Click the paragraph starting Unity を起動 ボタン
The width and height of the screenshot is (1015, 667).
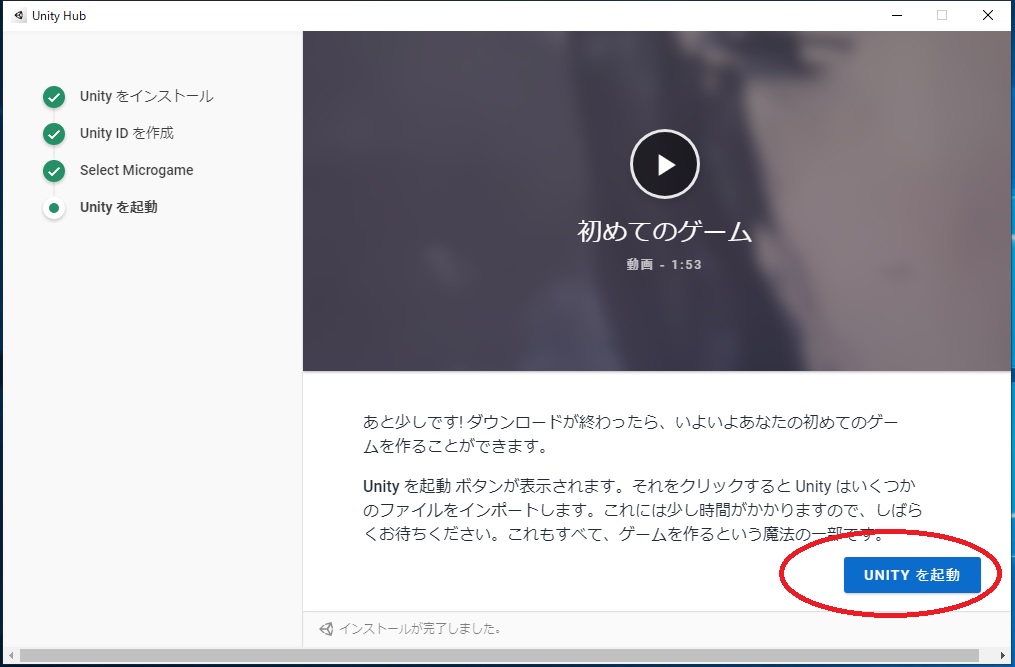pyautogui.click(x=642, y=510)
